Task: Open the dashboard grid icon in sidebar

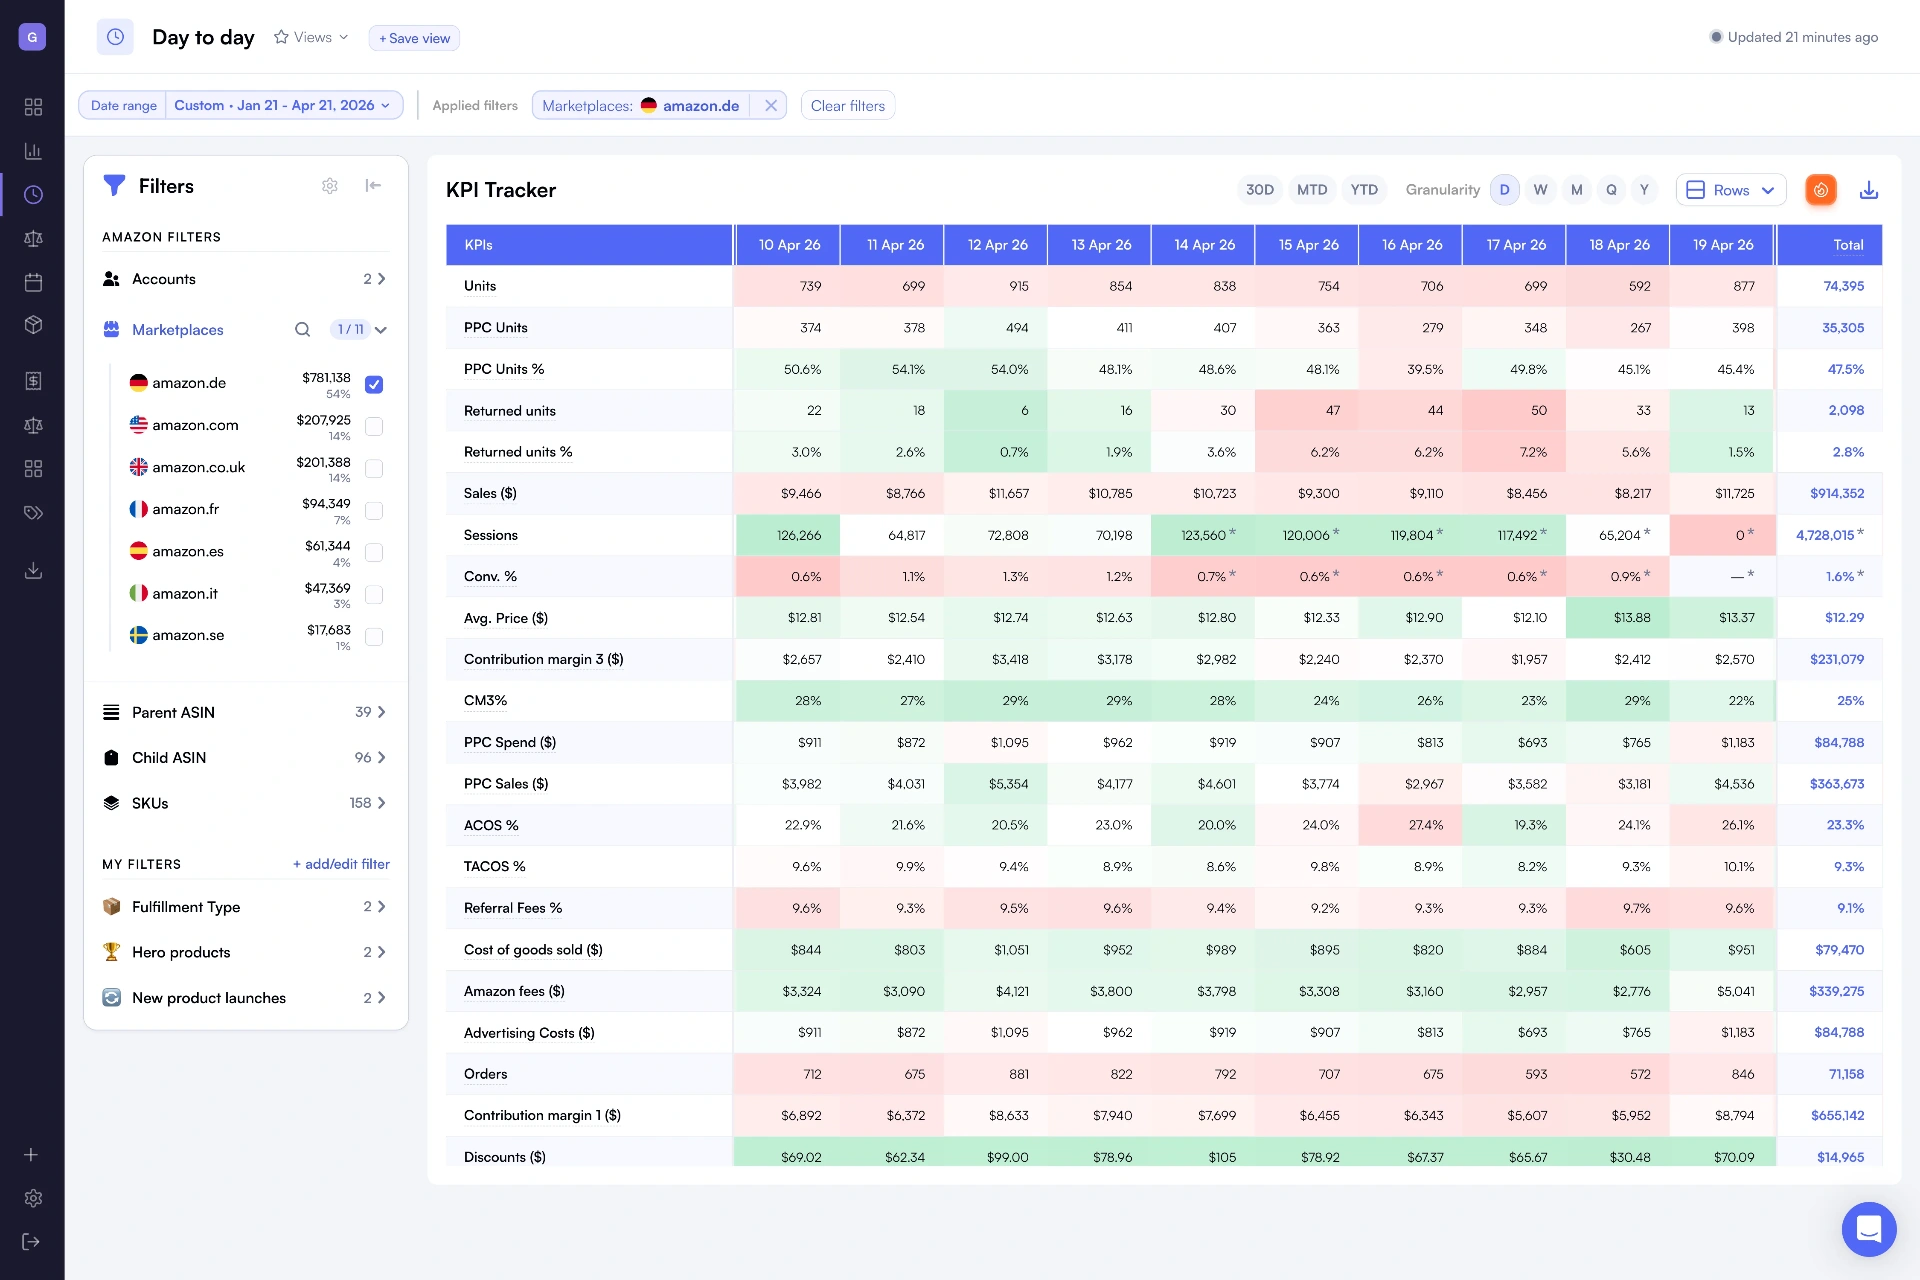Action: [33, 107]
